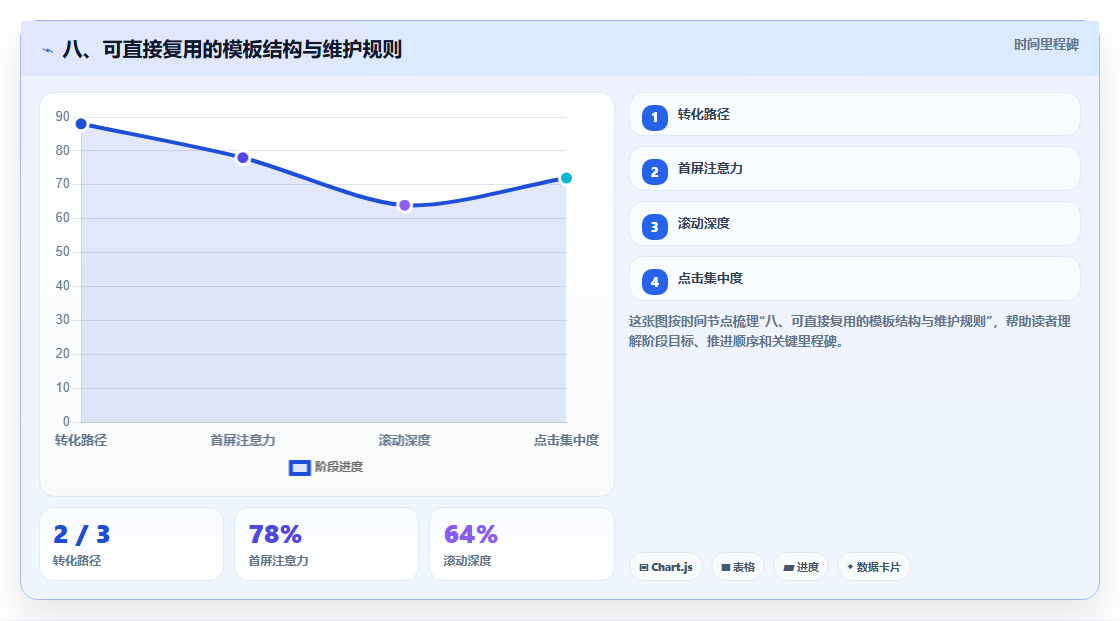Click the description paragraph starting 这张图按时间节点
This screenshot has width=1120, height=621.
pos(849,332)
